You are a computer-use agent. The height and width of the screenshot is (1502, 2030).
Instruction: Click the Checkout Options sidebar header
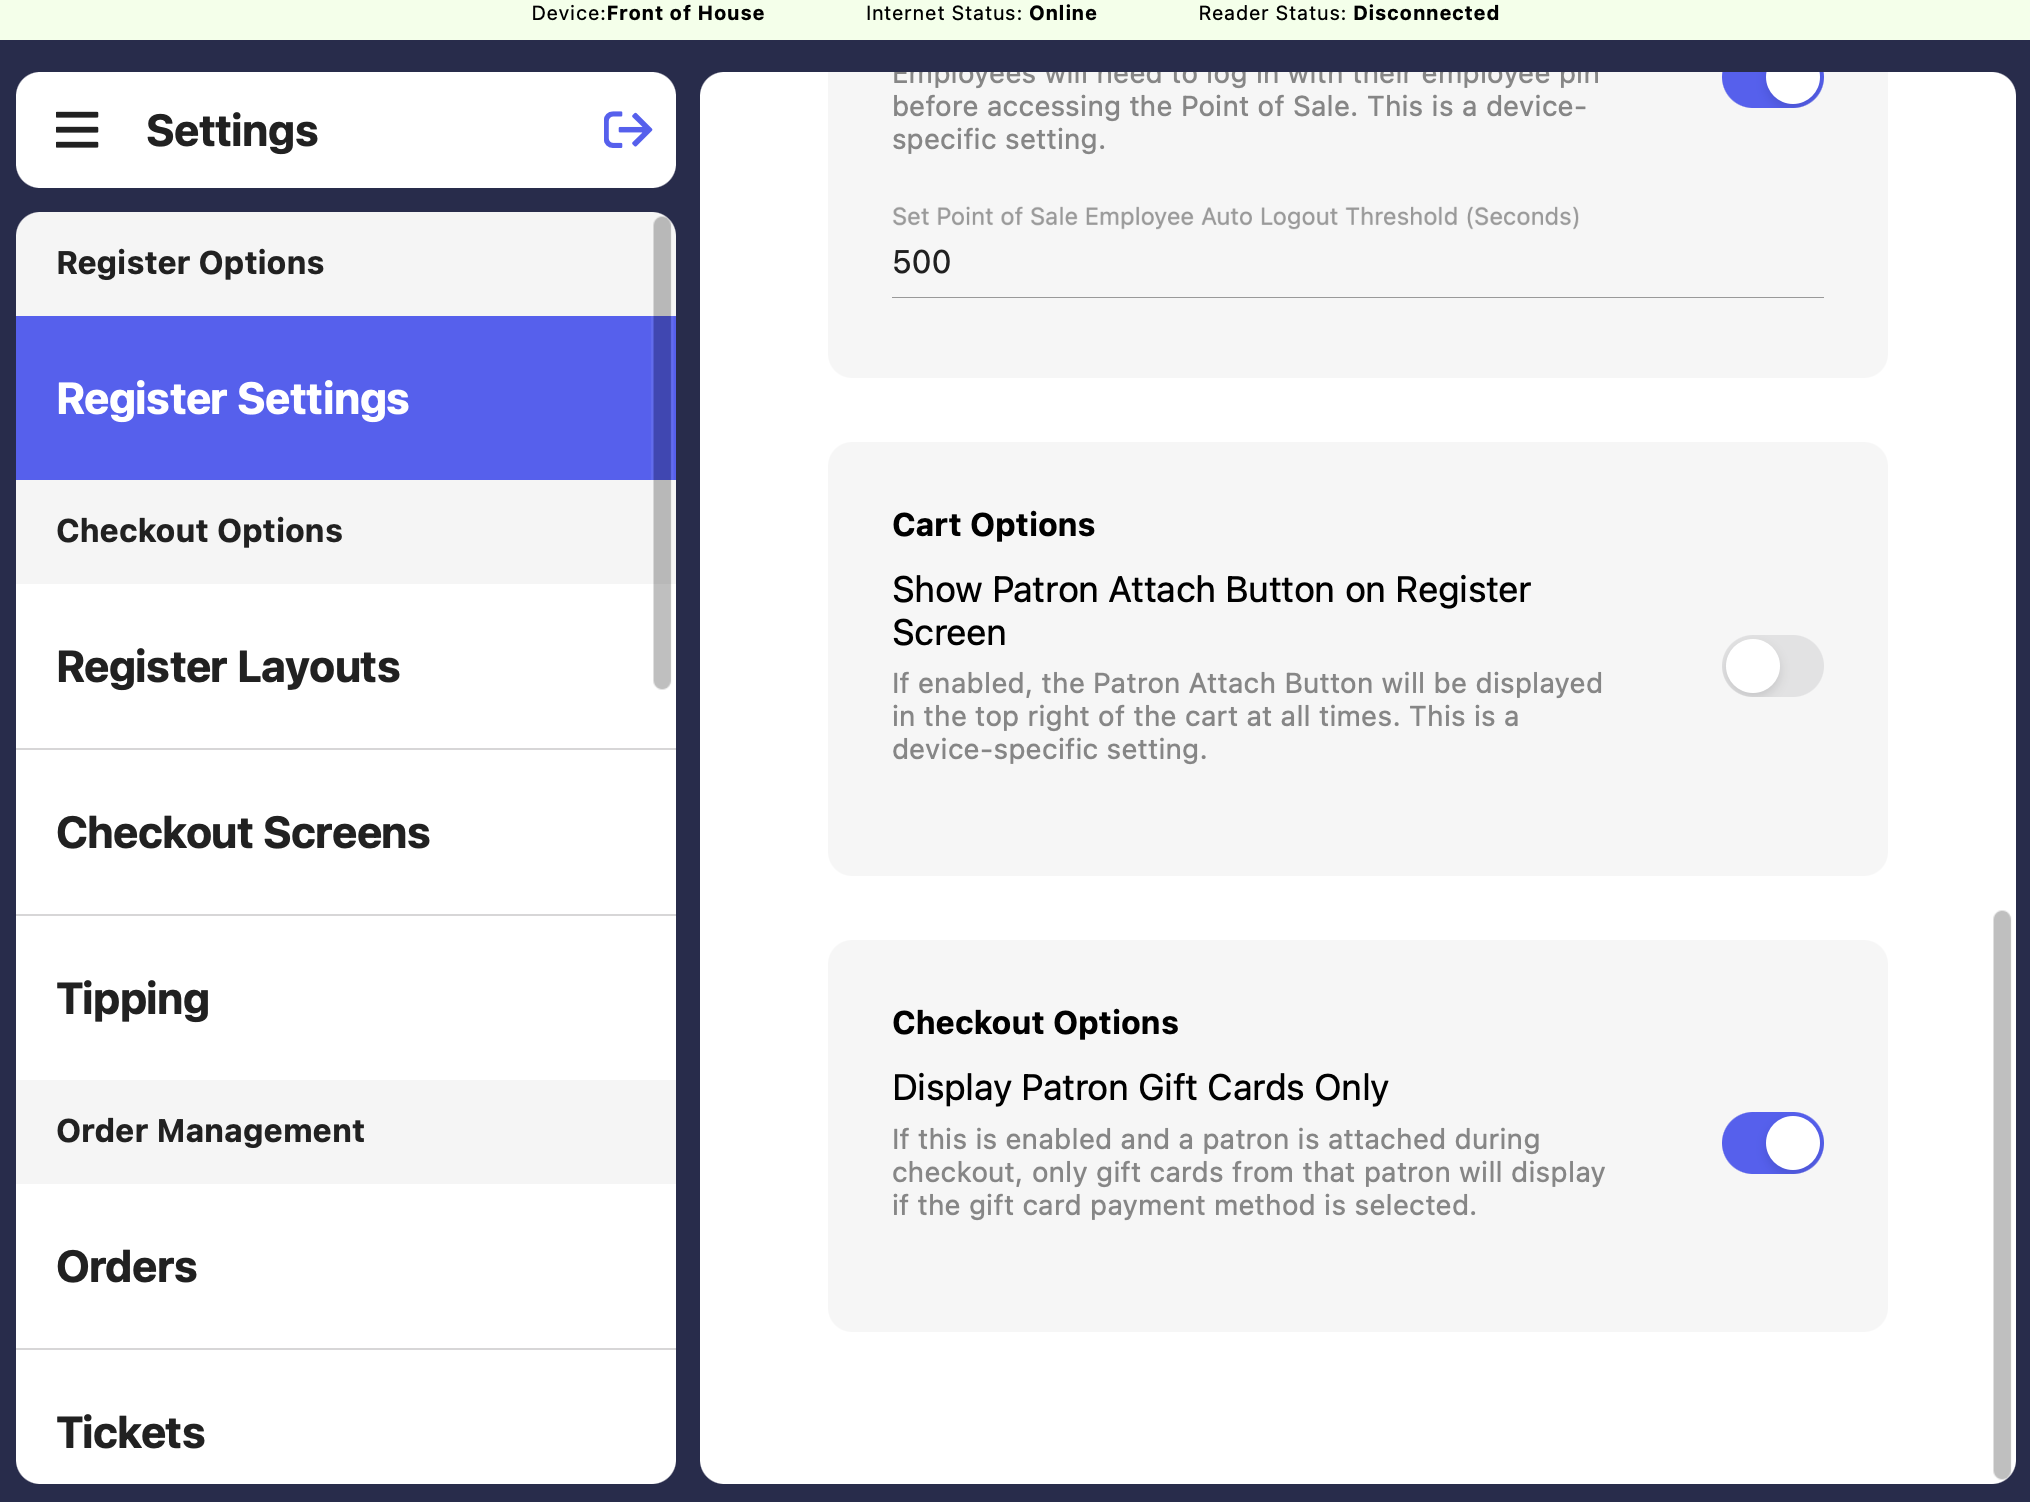click(x=199, y=531)
